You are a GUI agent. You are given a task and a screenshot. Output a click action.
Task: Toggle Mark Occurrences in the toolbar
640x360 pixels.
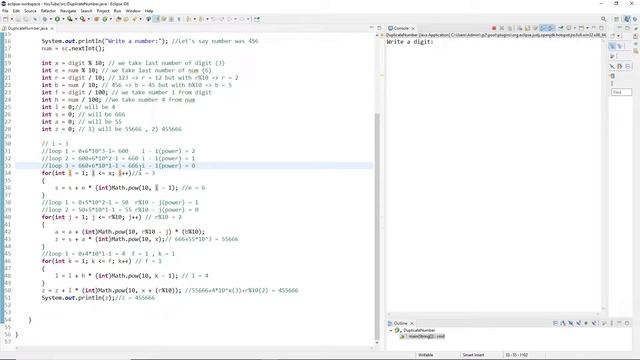tap(156, 19)
